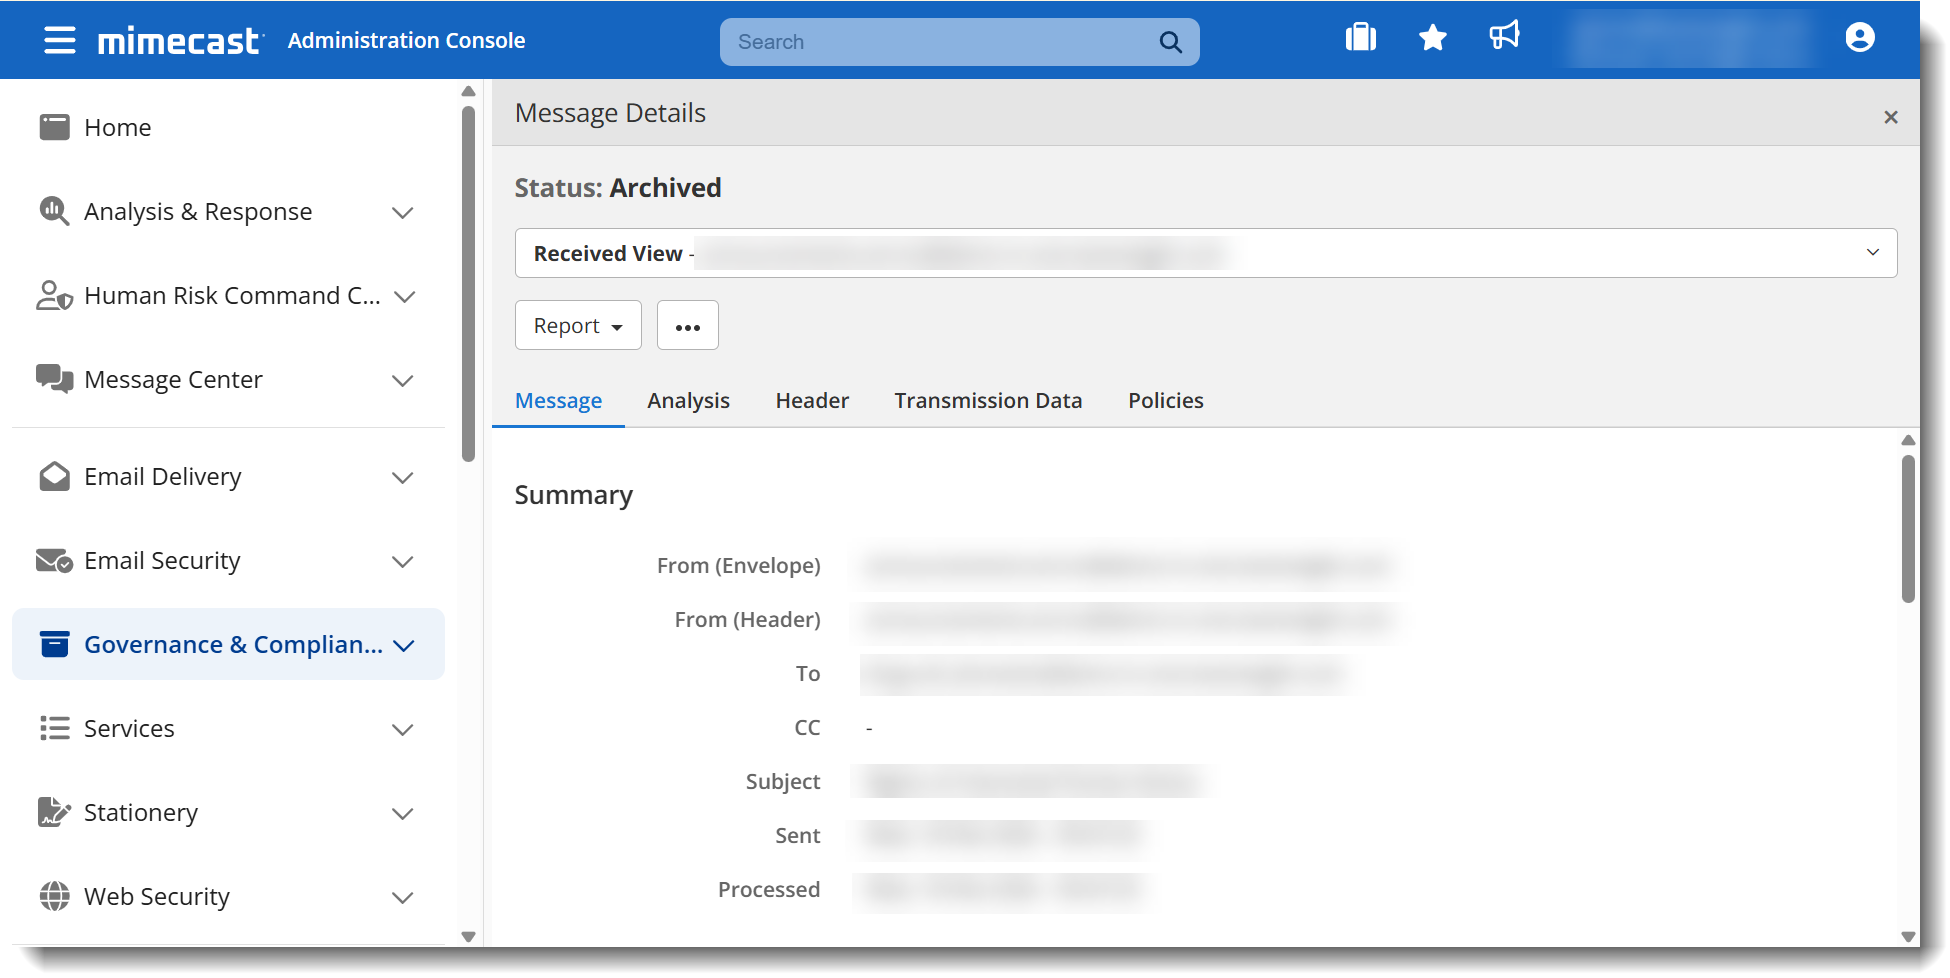Open the Report dropdown button

(578, 326)
